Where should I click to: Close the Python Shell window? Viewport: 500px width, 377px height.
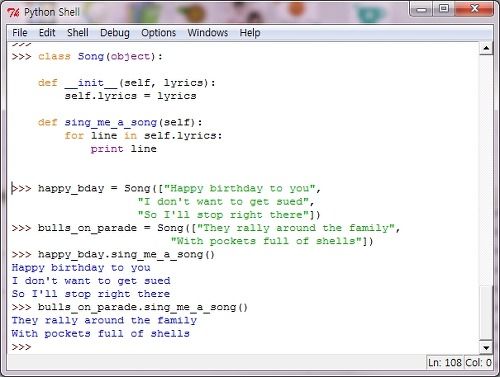tap(474, 9)
